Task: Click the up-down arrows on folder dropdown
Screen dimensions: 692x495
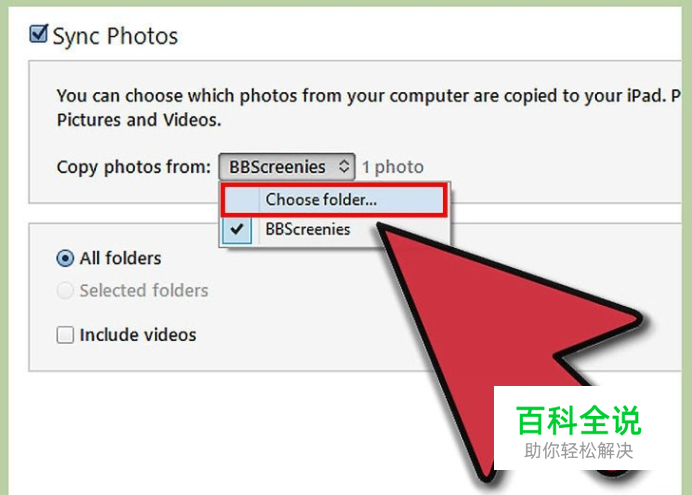Action: point(344,167)
